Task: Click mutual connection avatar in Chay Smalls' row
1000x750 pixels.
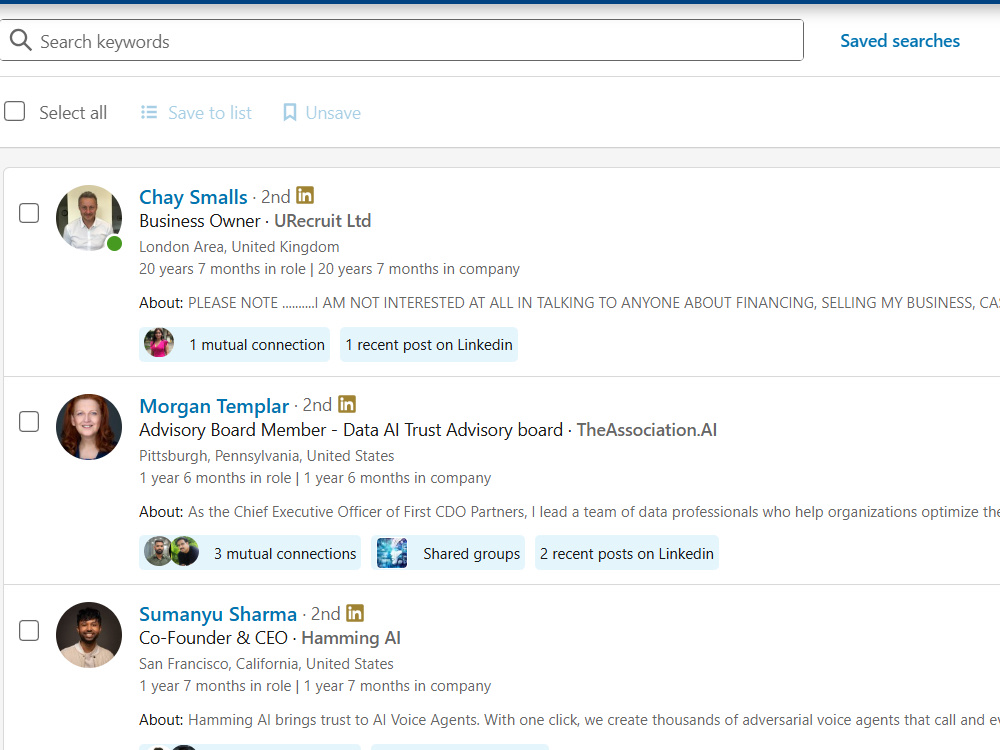Action: [x=159, y=344]
